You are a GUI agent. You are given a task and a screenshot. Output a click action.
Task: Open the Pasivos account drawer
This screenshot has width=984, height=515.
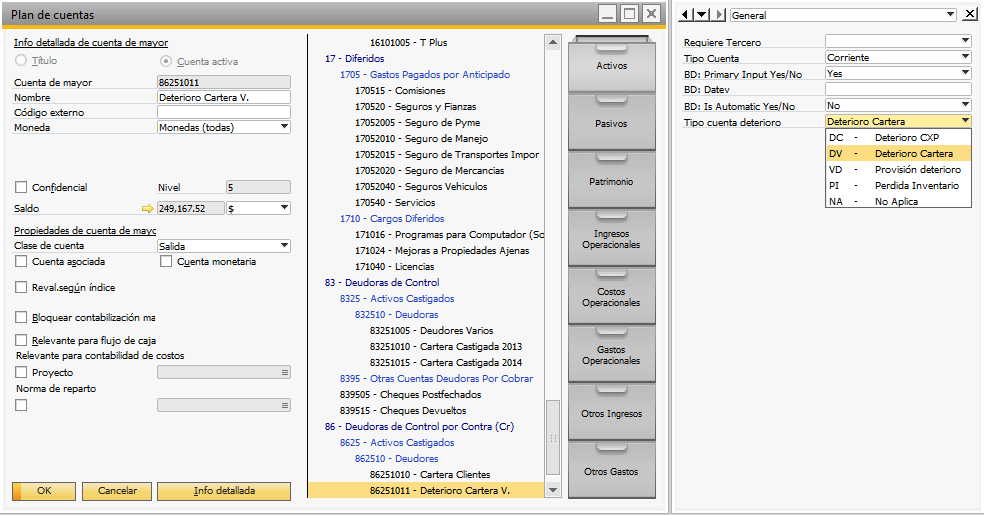(611, 124)
